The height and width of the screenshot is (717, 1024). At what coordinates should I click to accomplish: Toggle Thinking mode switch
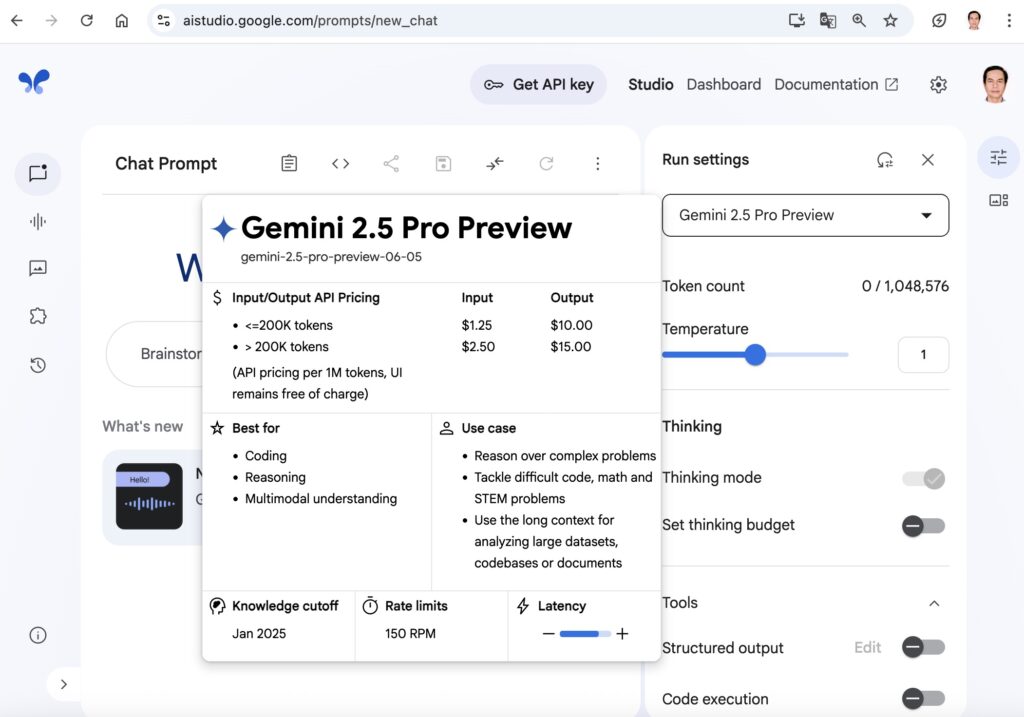pyautogui.click(x=923, y=479)
